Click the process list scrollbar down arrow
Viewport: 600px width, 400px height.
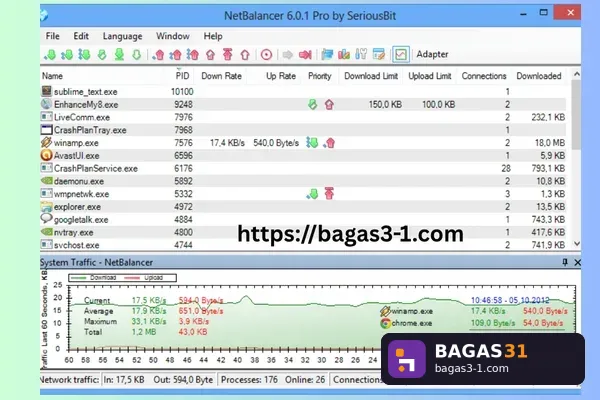577,244
